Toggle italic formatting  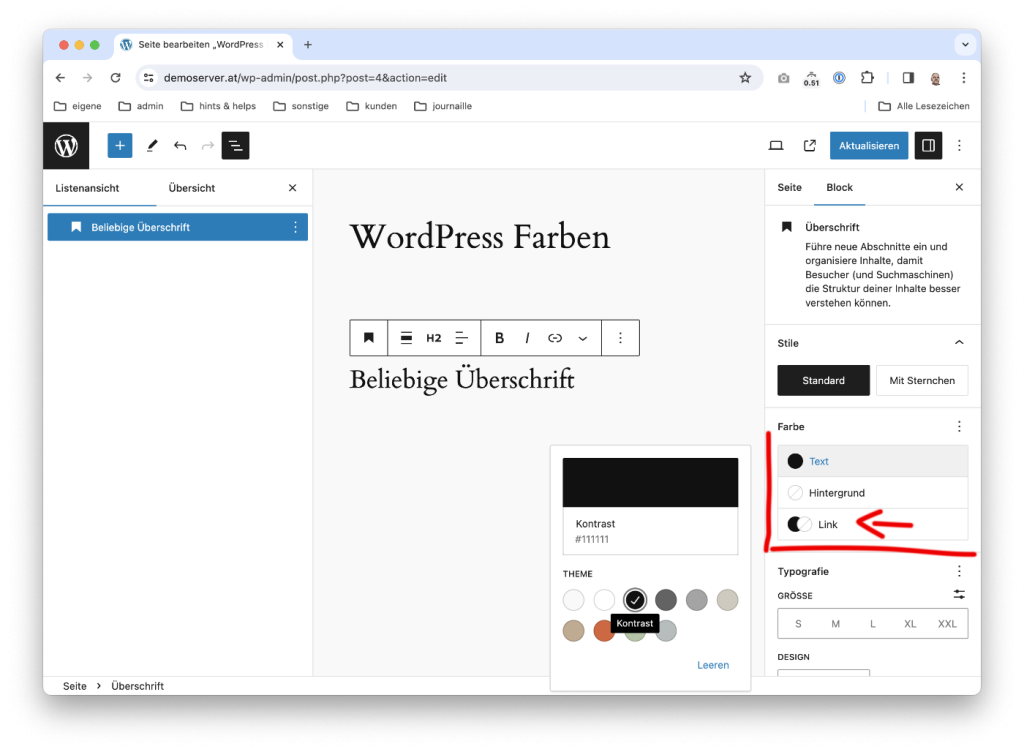[x=527, y=337]
